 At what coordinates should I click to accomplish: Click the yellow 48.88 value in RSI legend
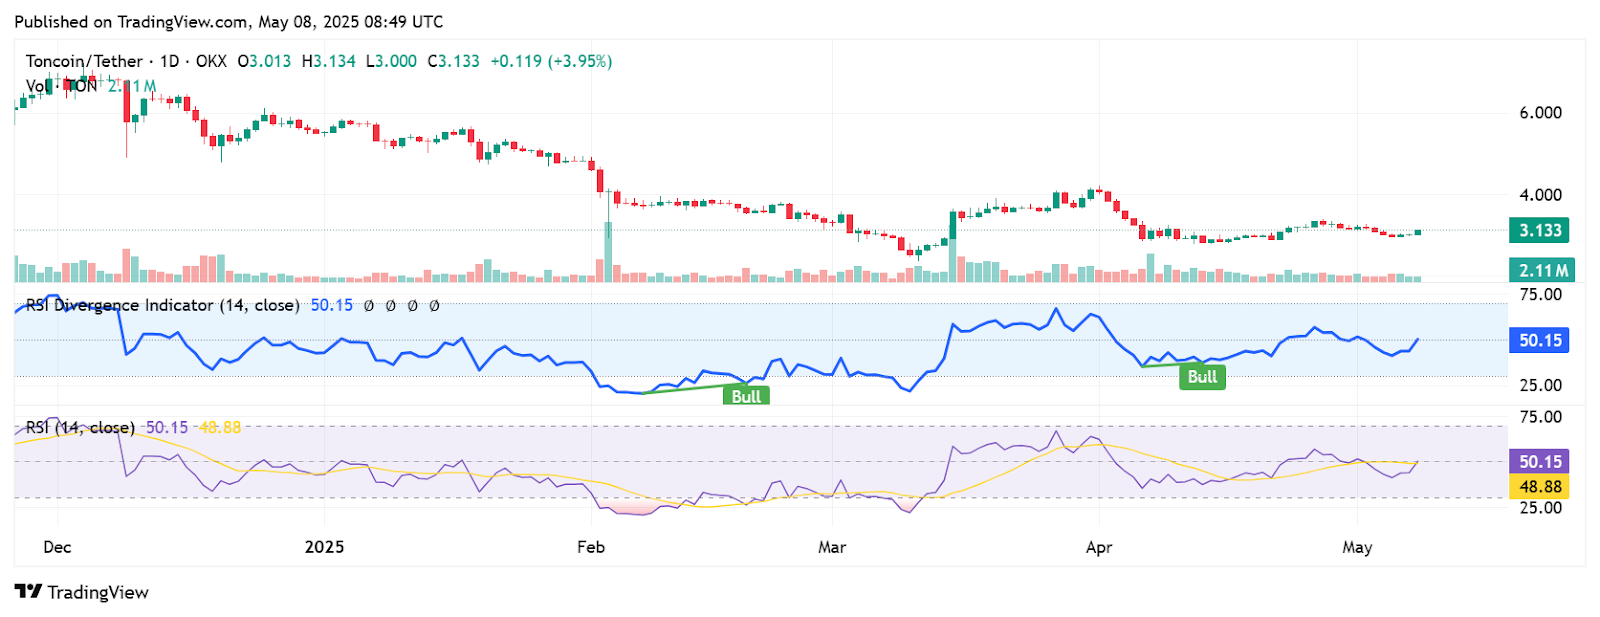(x=219, y=427)
